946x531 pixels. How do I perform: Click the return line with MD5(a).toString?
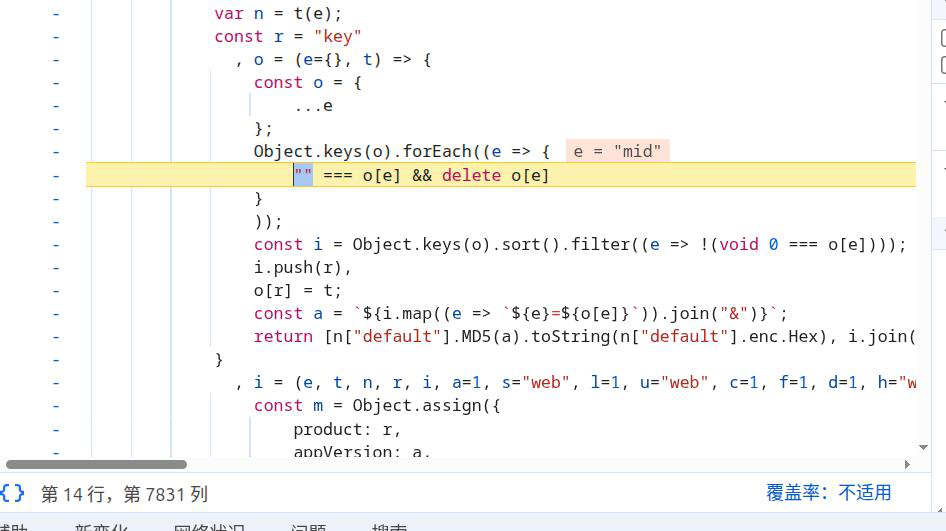[585, 337]
